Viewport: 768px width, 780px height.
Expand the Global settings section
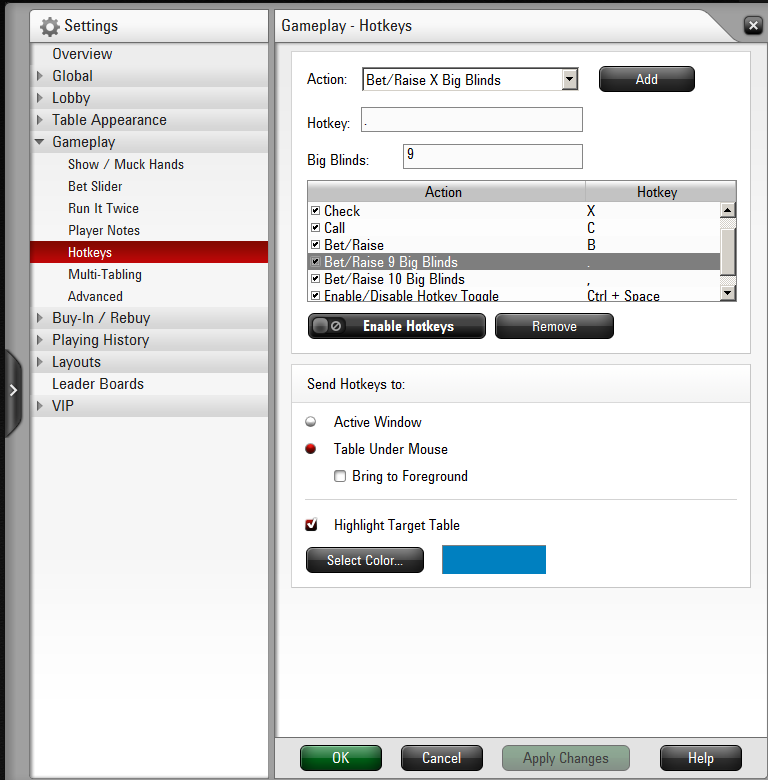pyautogui.click(x=40, y=76)
